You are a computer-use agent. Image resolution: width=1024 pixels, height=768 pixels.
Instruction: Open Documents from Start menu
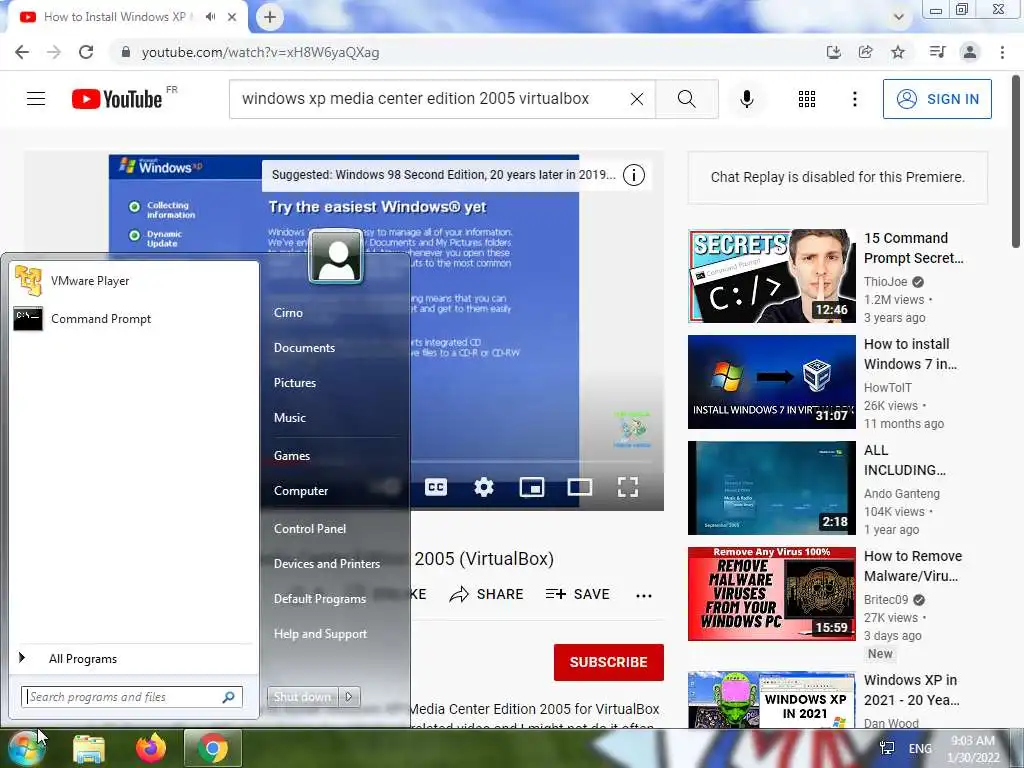click(304, 348)
